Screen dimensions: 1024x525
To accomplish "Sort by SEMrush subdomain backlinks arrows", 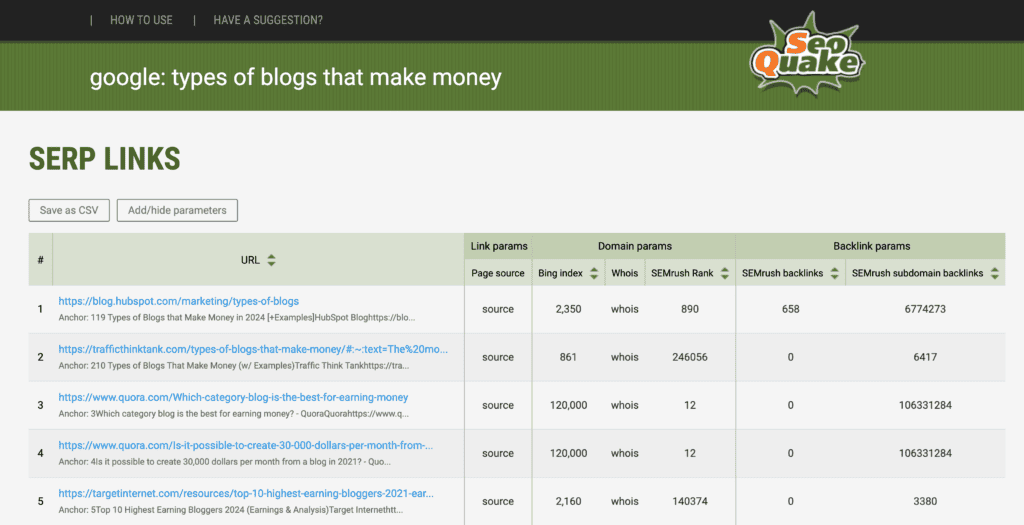I will click(996, 273).
